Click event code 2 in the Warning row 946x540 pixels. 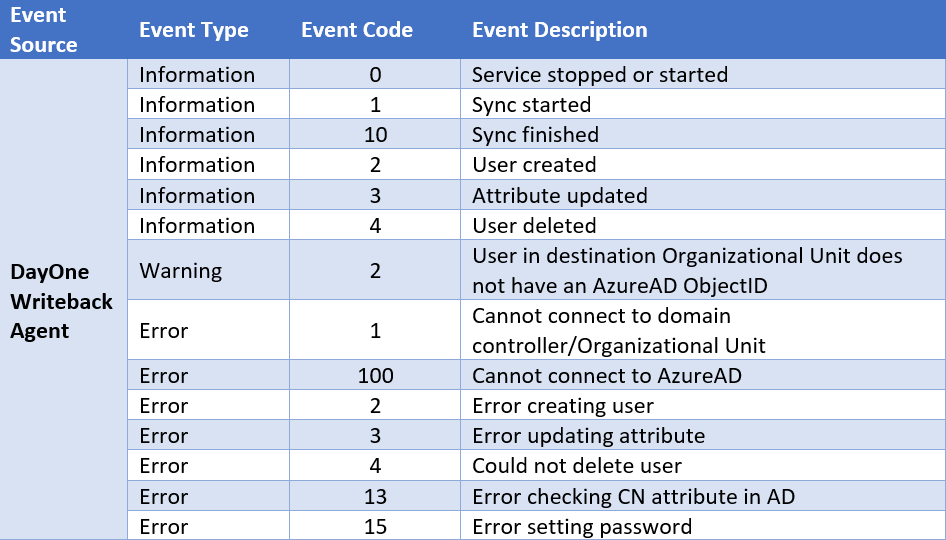coord(375,270)
